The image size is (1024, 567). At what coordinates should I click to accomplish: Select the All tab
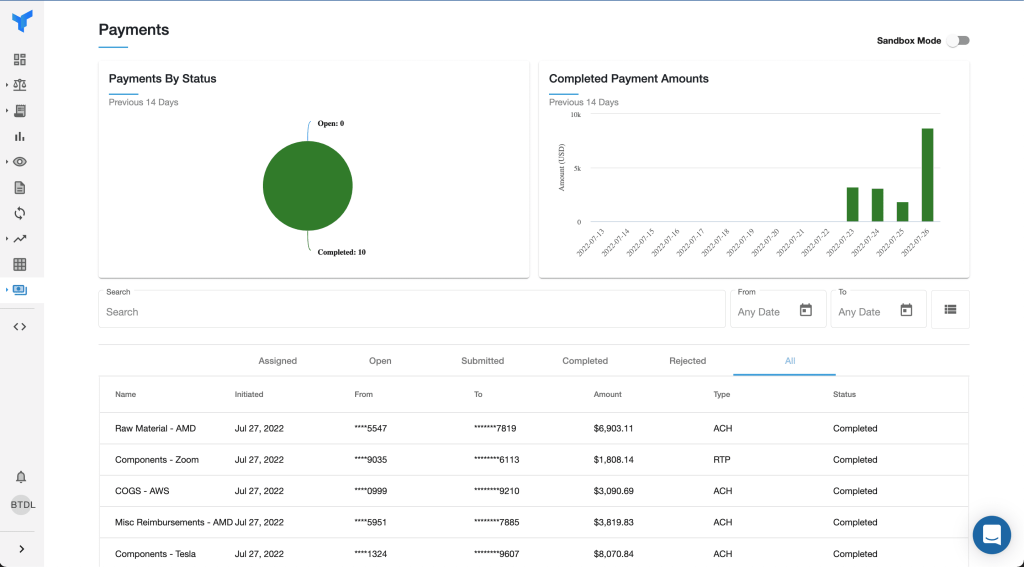790,361
